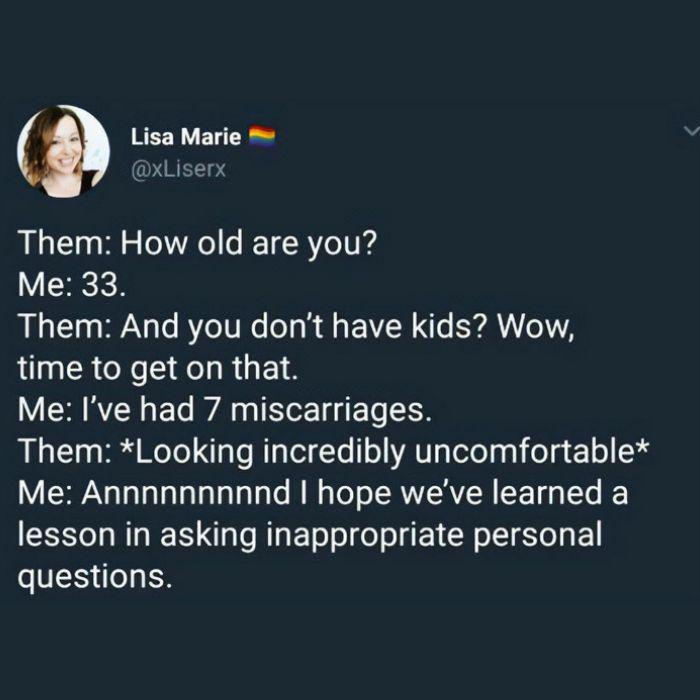Click the final word 'questions.'
The height and width of the screenshot is (700, 700).
click(95, 576)
